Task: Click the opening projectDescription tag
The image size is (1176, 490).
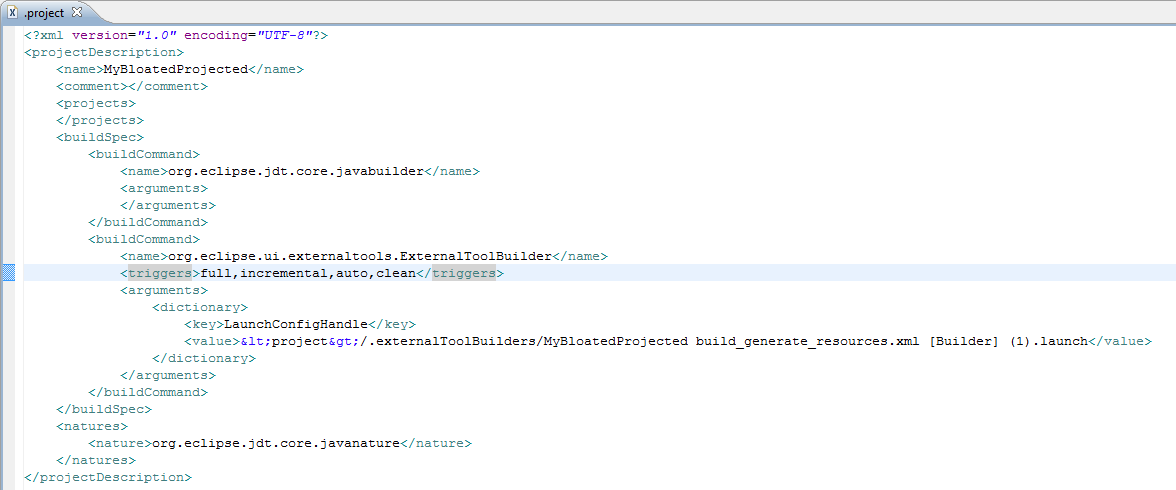Action: click(x=104, y=52)
